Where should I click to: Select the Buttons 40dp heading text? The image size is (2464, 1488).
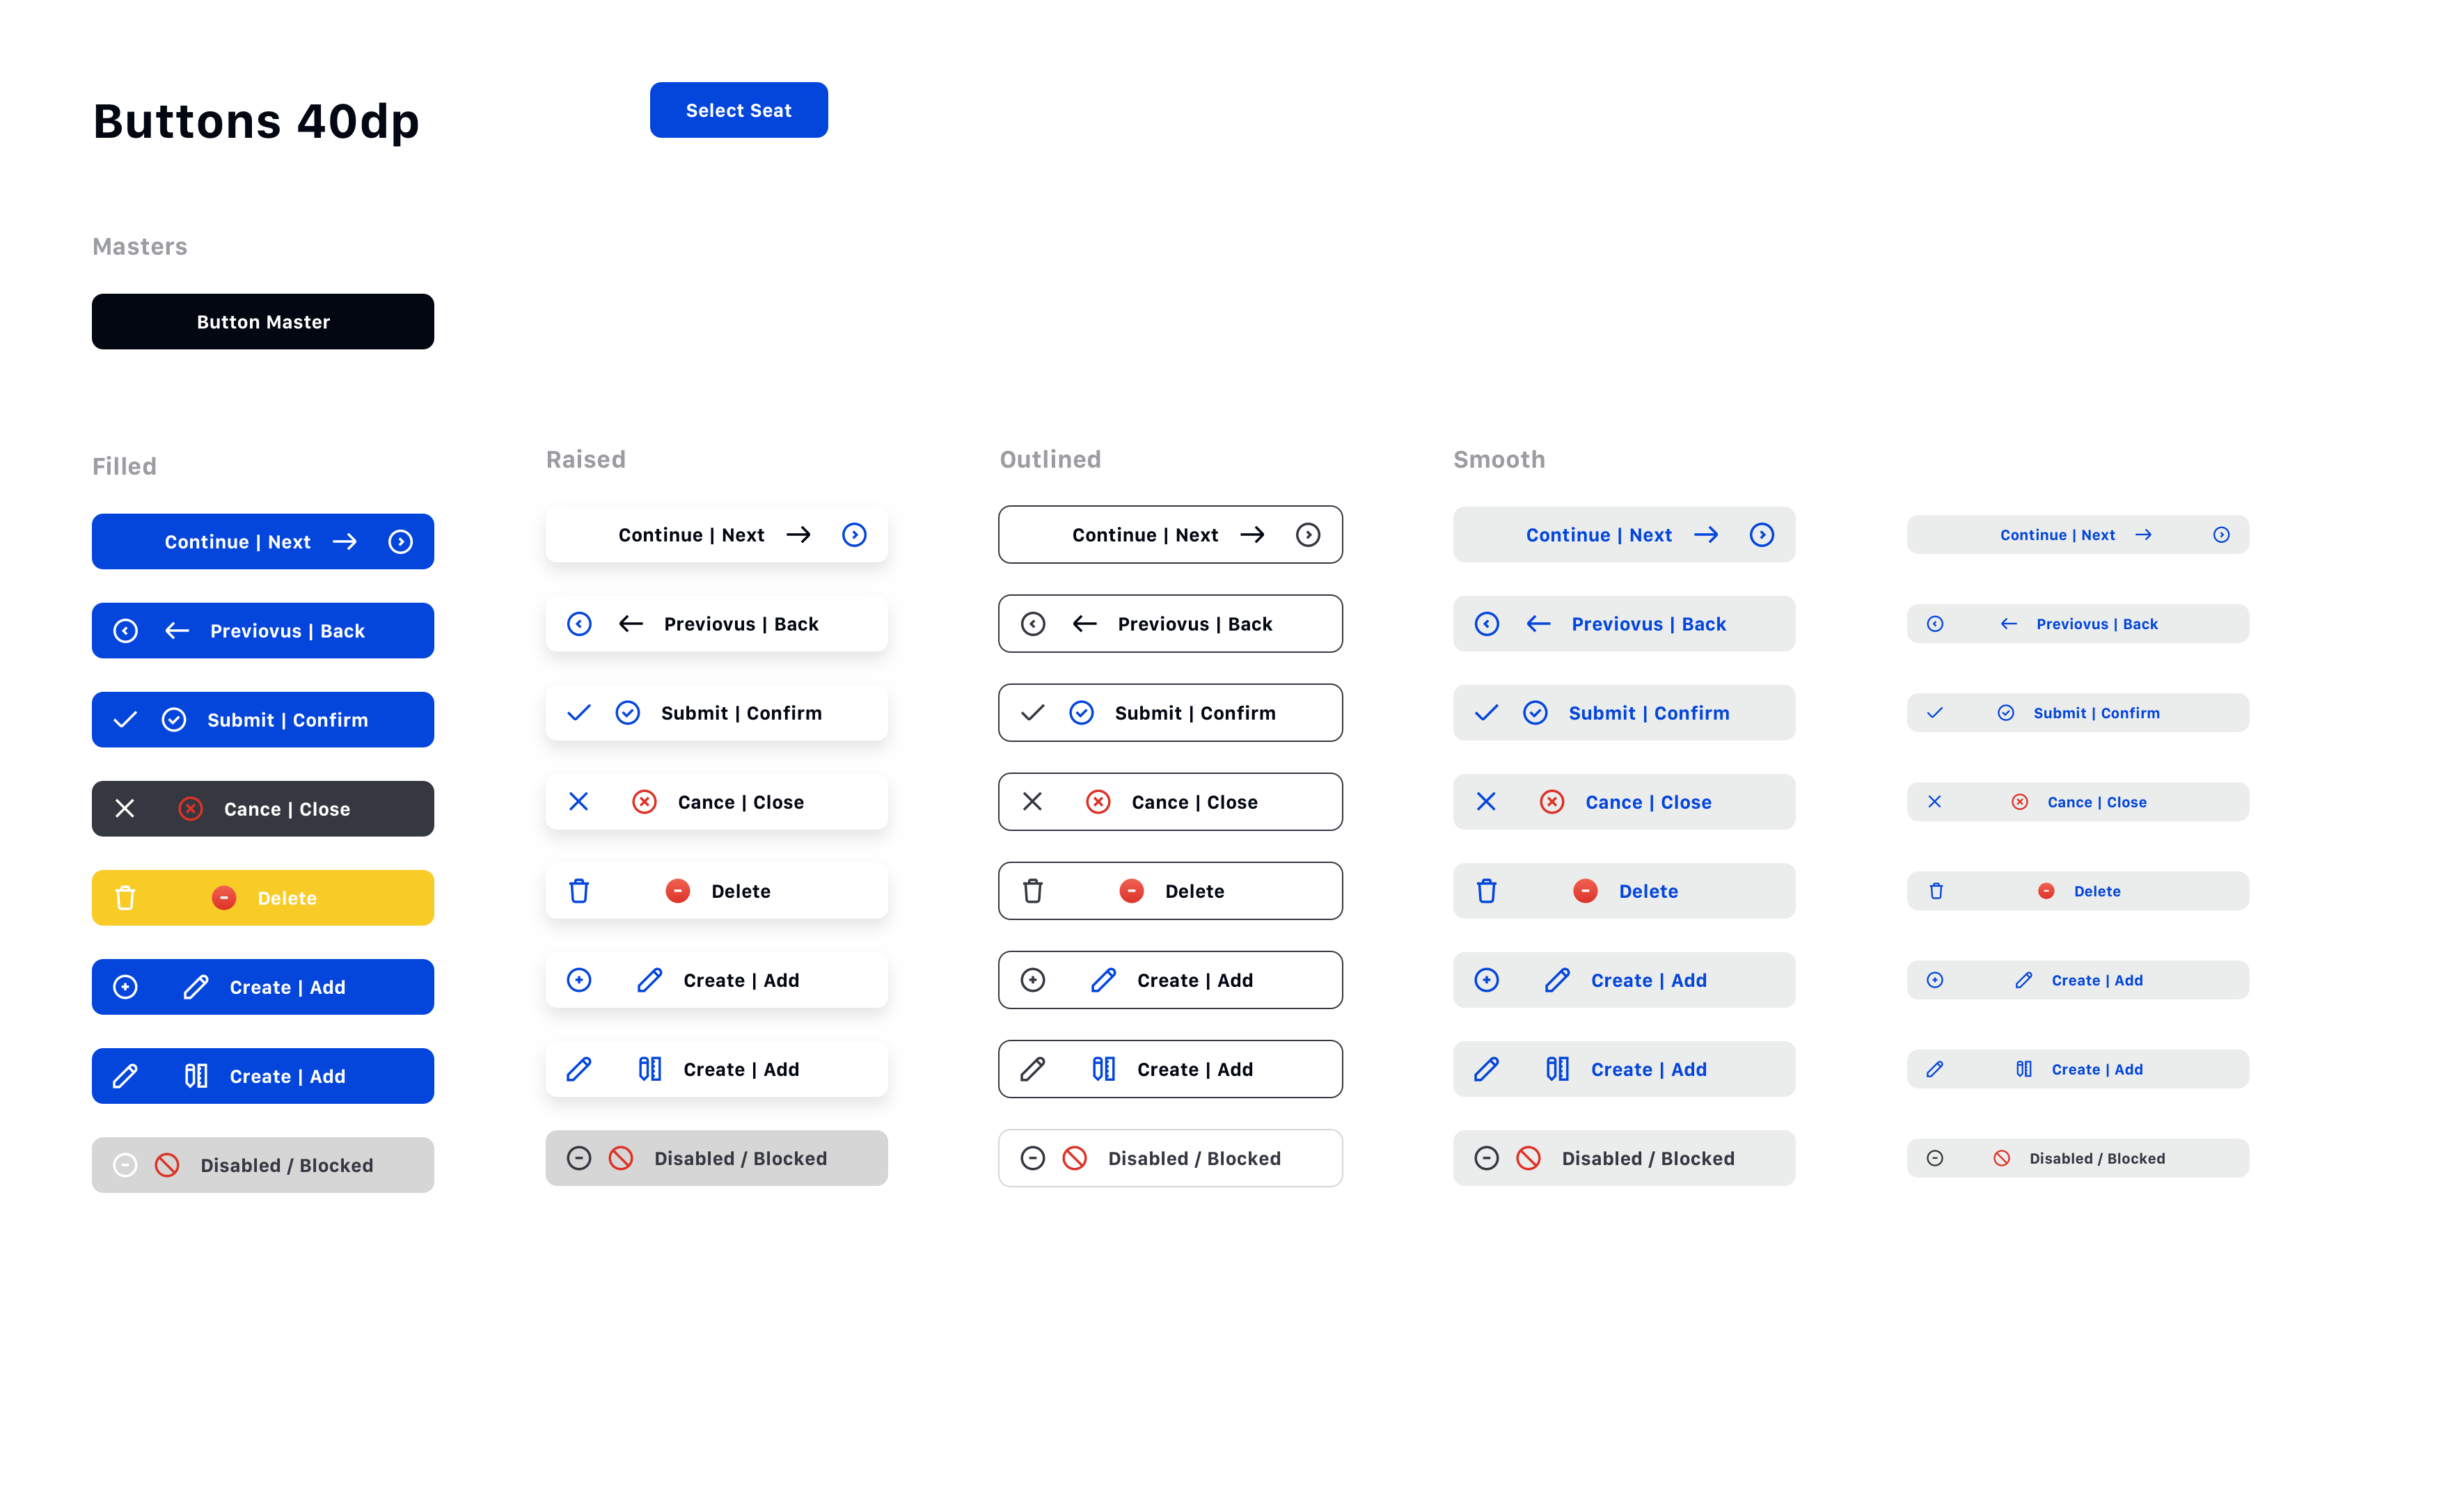[256, 121]
